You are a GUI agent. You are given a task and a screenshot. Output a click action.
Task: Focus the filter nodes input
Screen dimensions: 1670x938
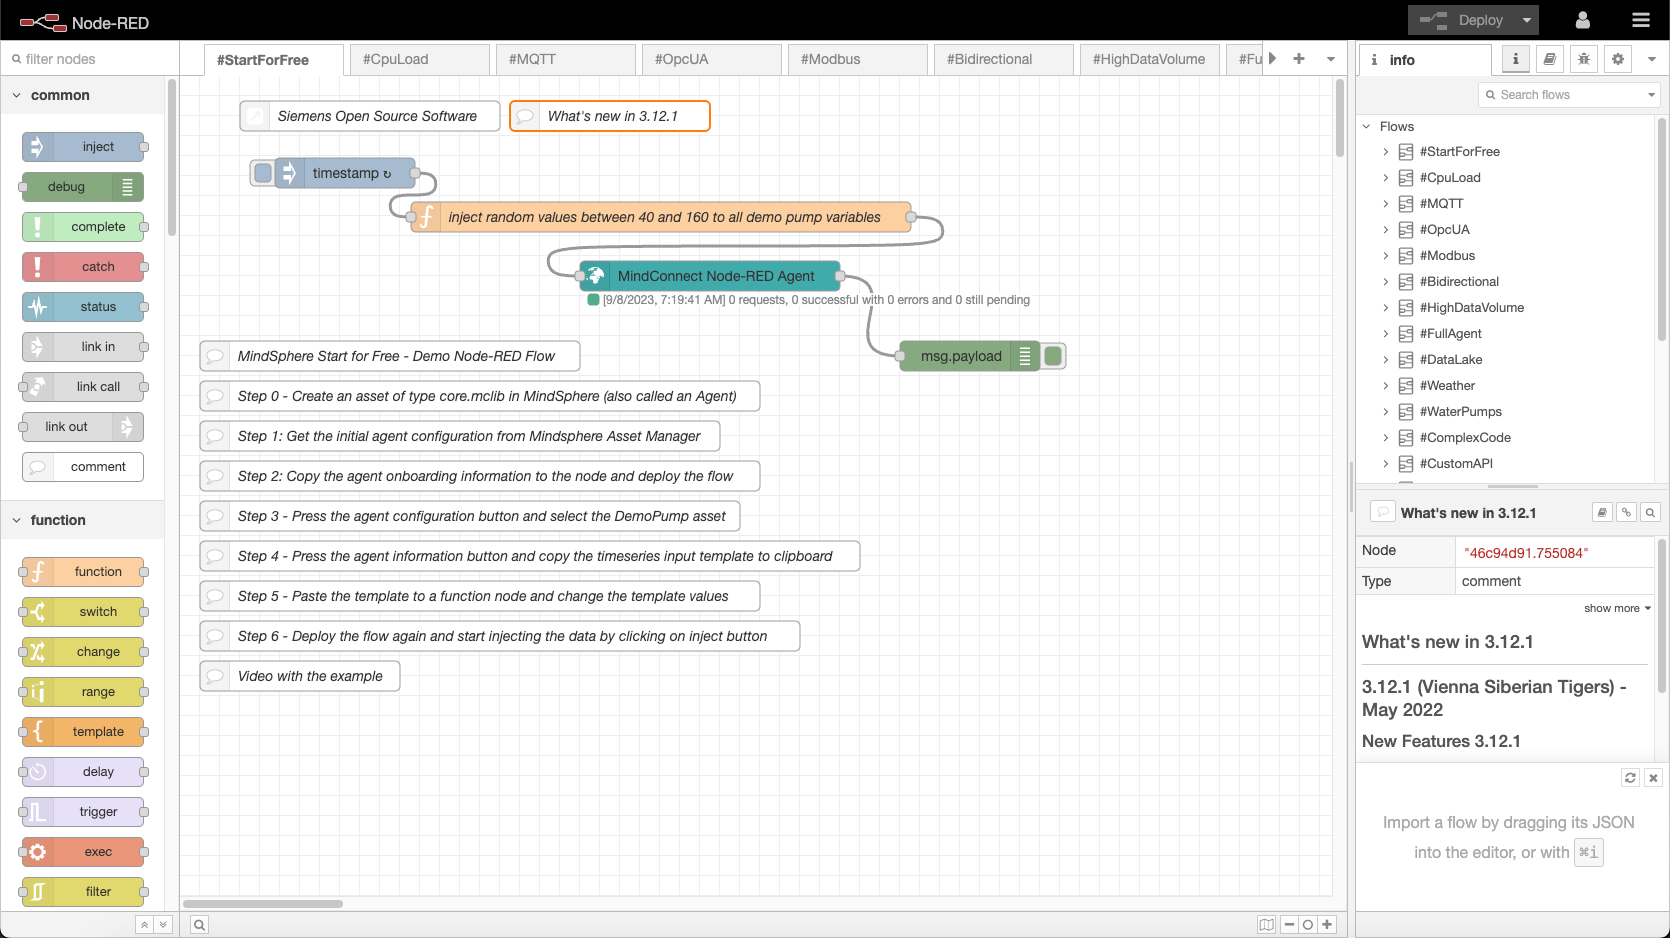pos(90,59)
